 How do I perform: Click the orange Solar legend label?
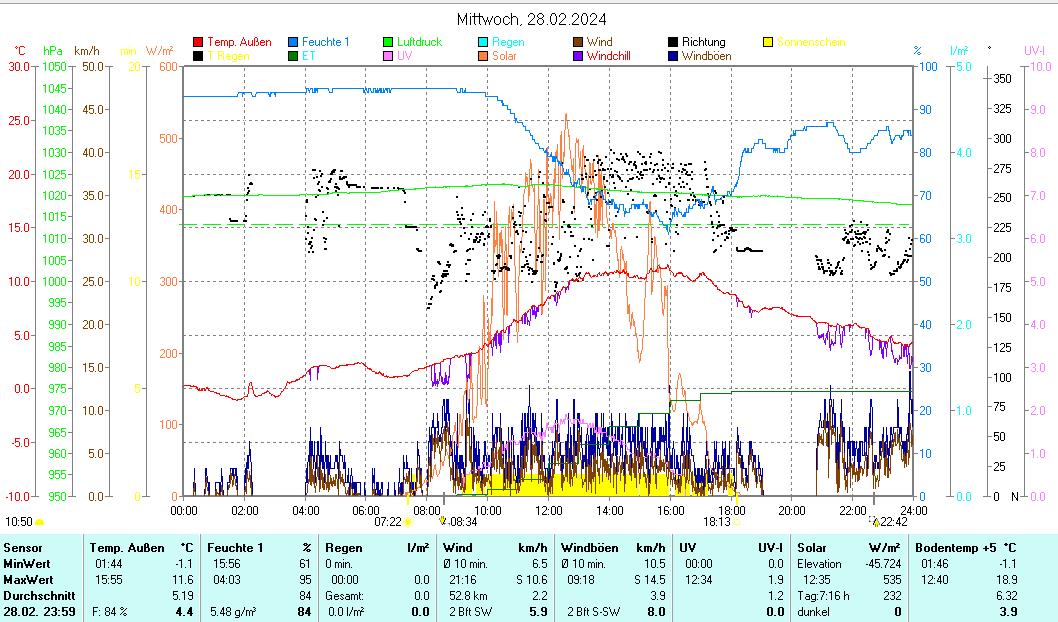click(x=504, y=57)
